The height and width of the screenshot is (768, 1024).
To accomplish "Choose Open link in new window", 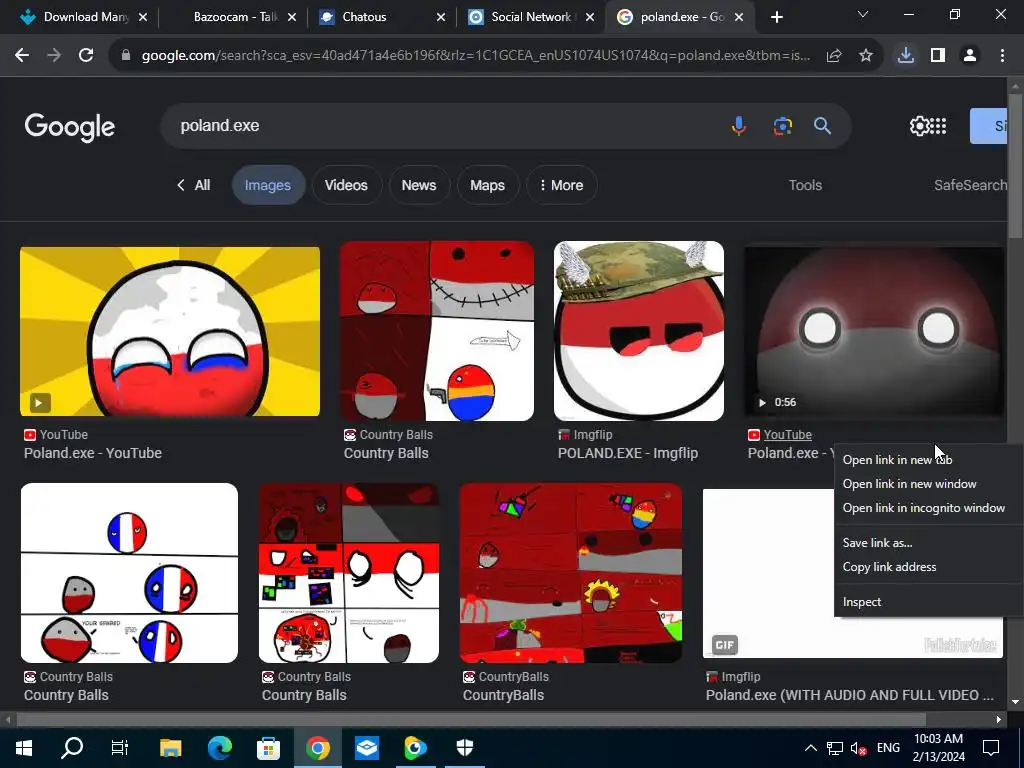I will (928, 484).
